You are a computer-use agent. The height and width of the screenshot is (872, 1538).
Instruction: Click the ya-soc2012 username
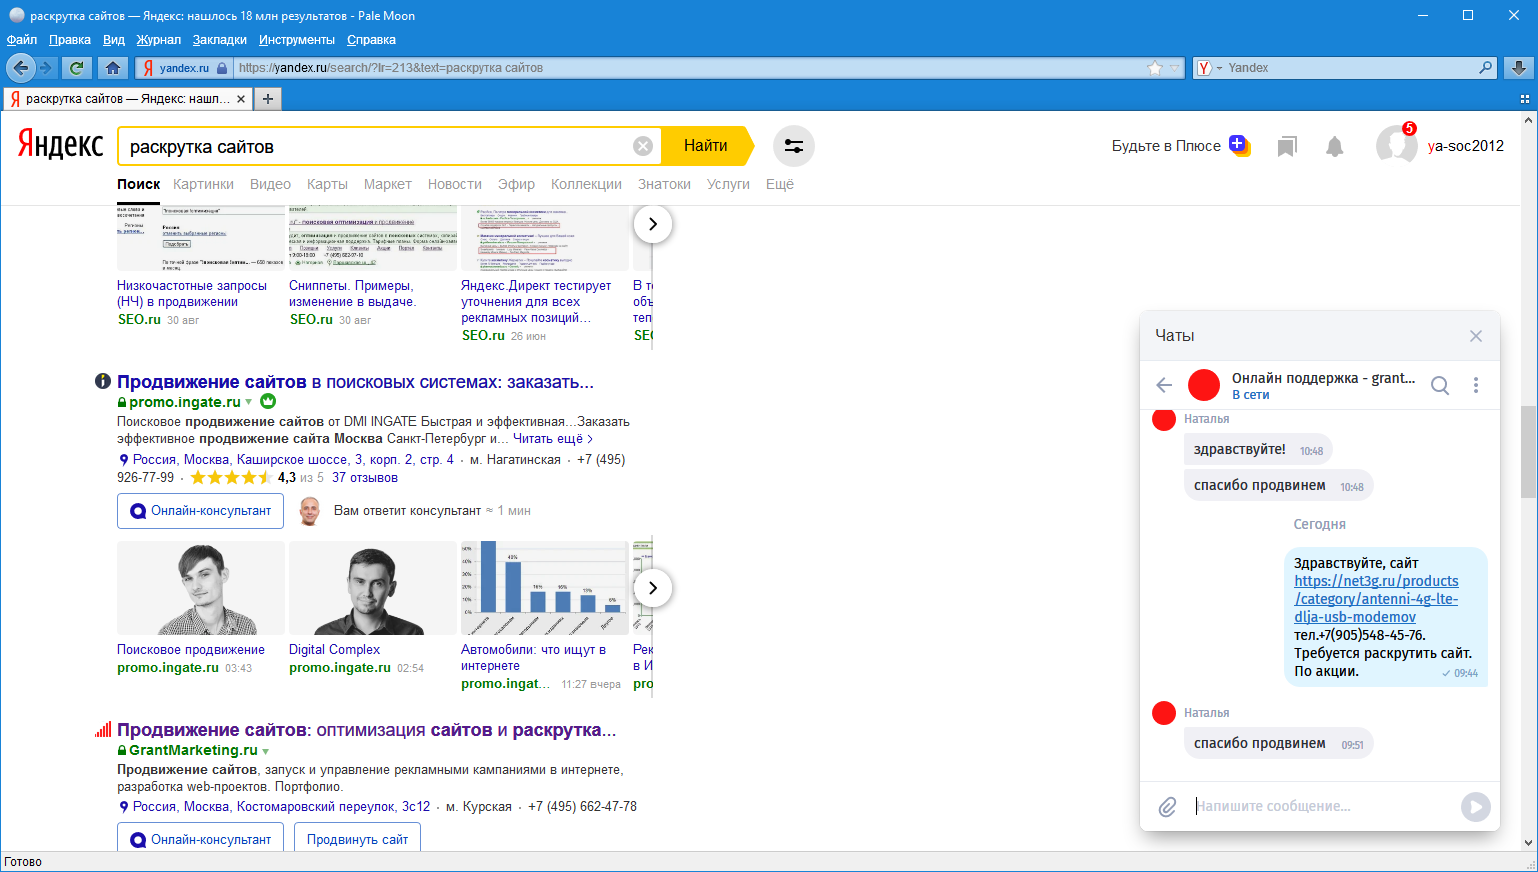click(x=1466, y=146)
